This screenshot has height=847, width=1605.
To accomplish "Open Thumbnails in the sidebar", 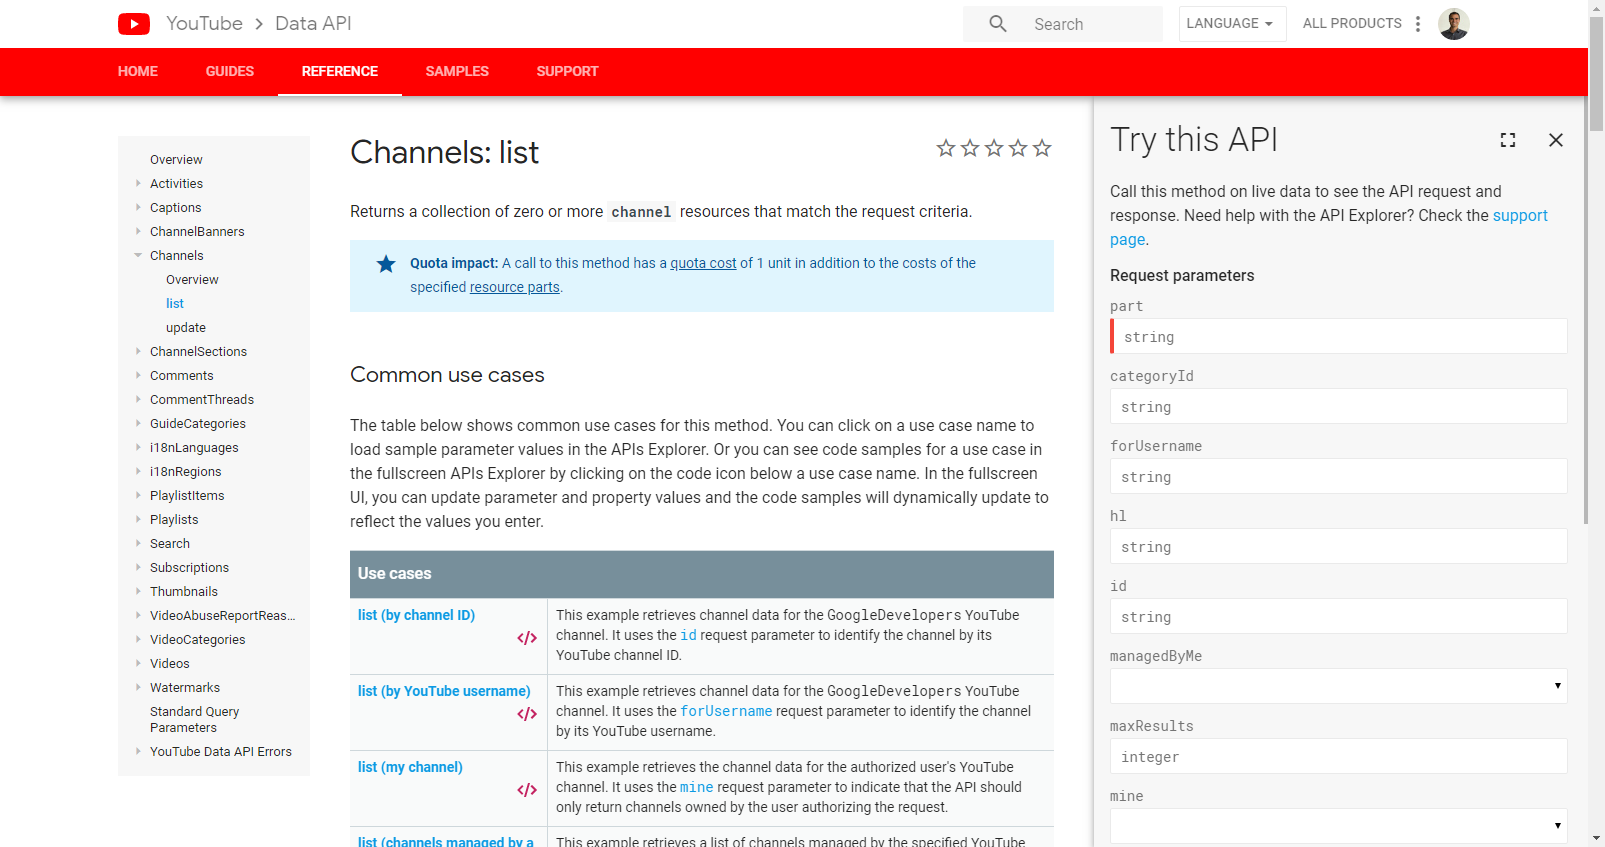I will click(x=184, y=592).
